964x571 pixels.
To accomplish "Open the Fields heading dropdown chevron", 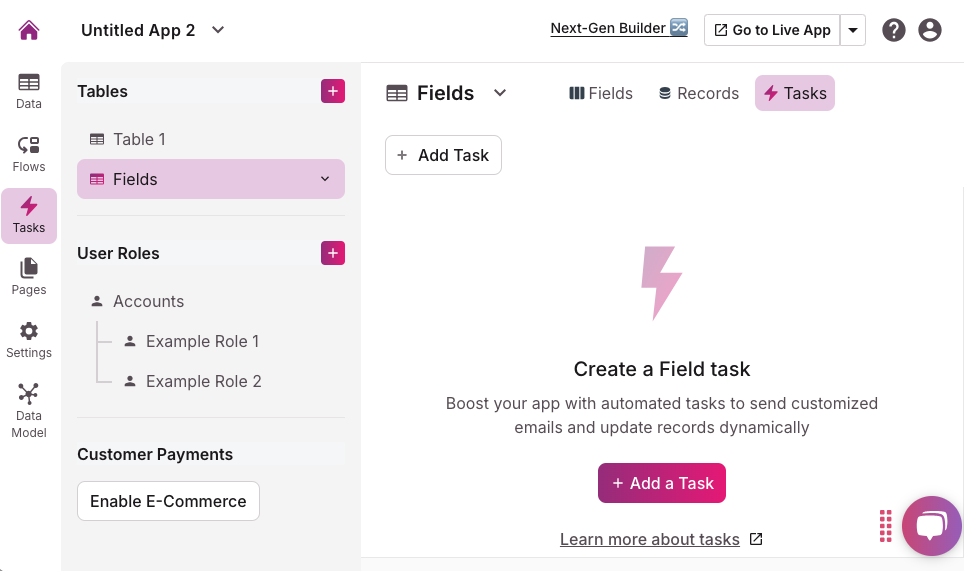I will click(x=501, y=93).
